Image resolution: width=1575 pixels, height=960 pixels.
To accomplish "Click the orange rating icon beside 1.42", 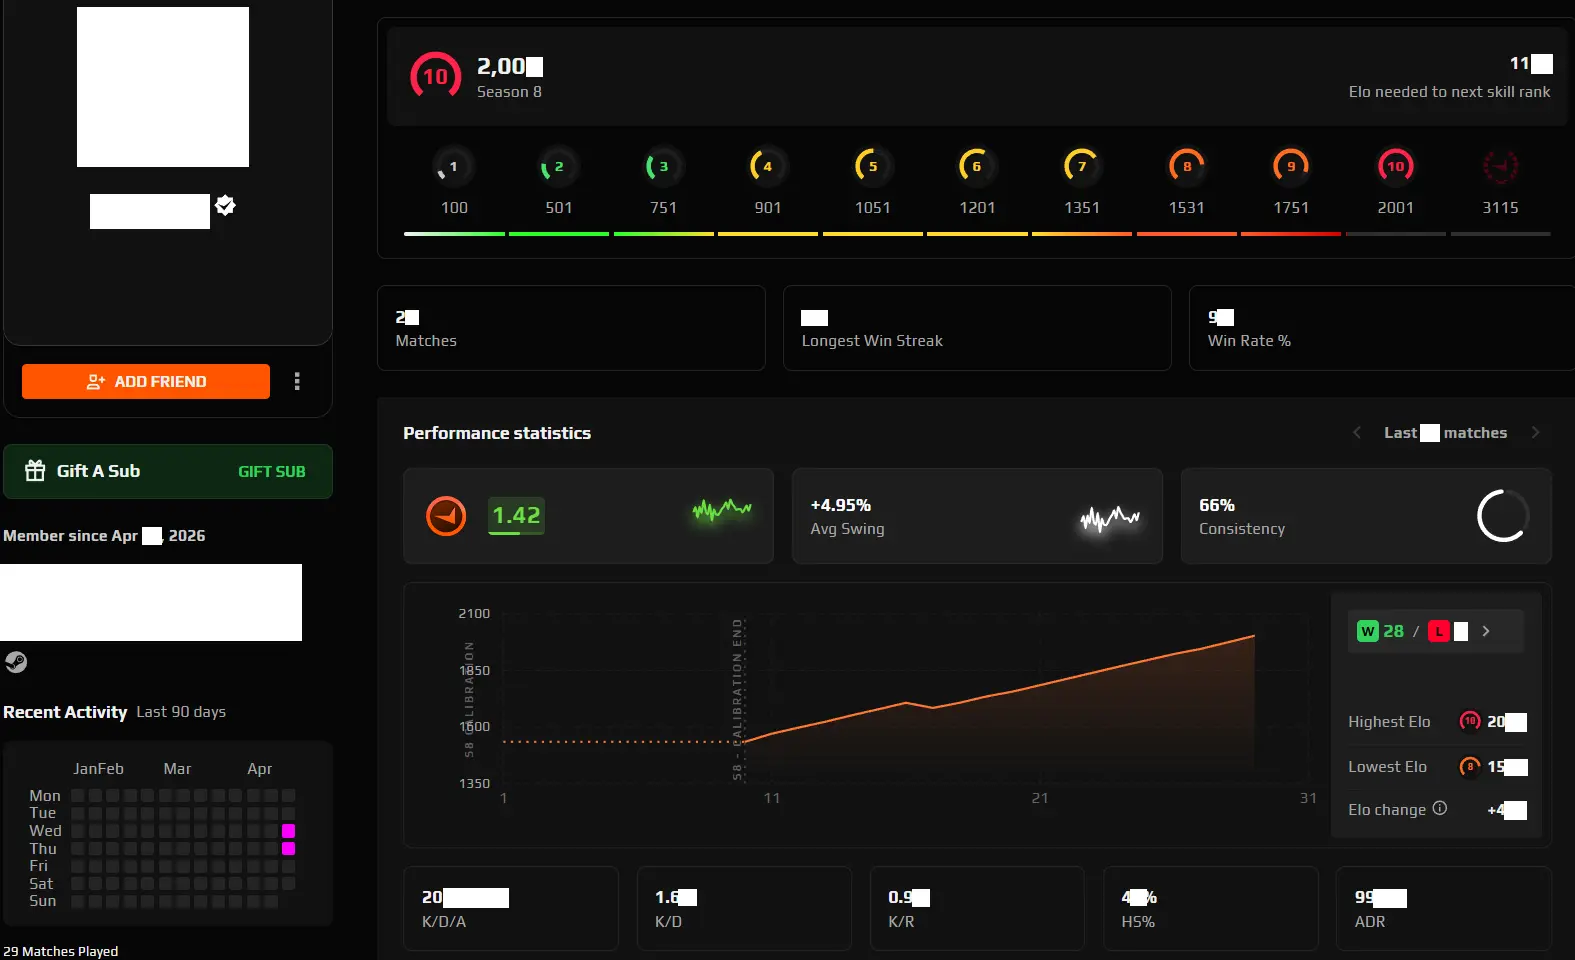I will coord(446,516).
